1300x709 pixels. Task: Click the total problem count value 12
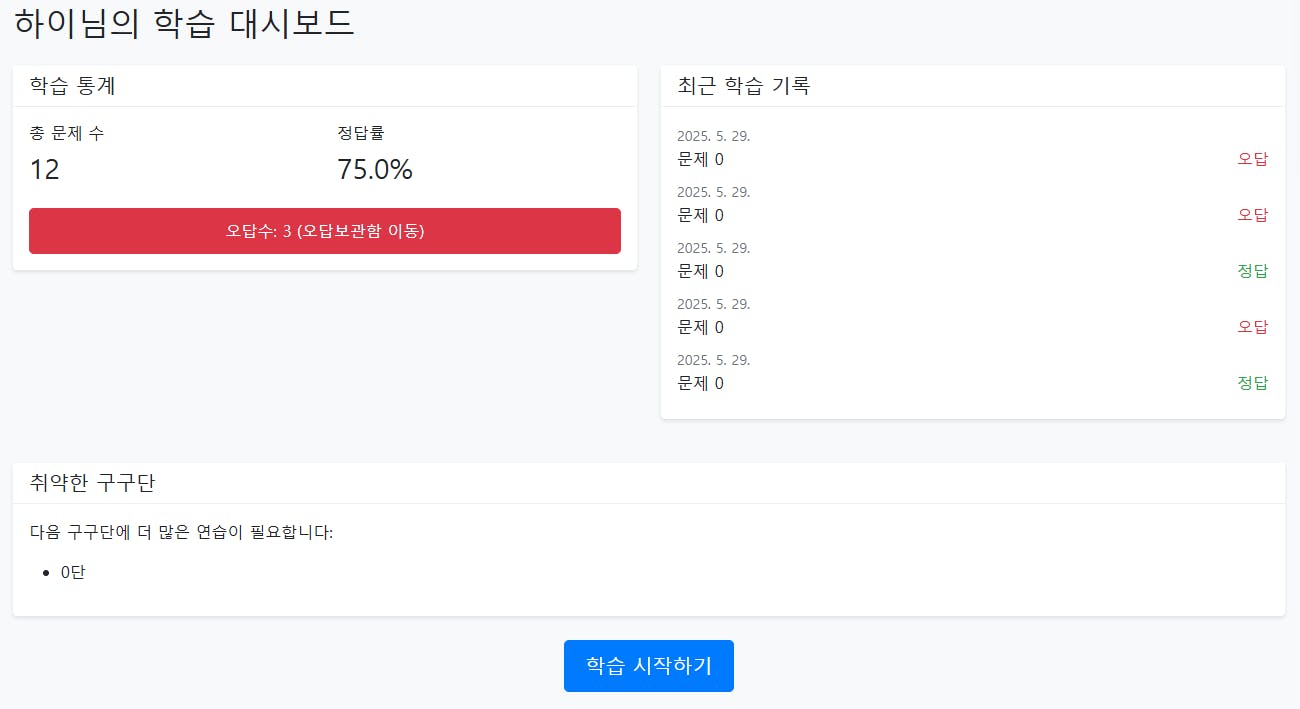[45, 170]
